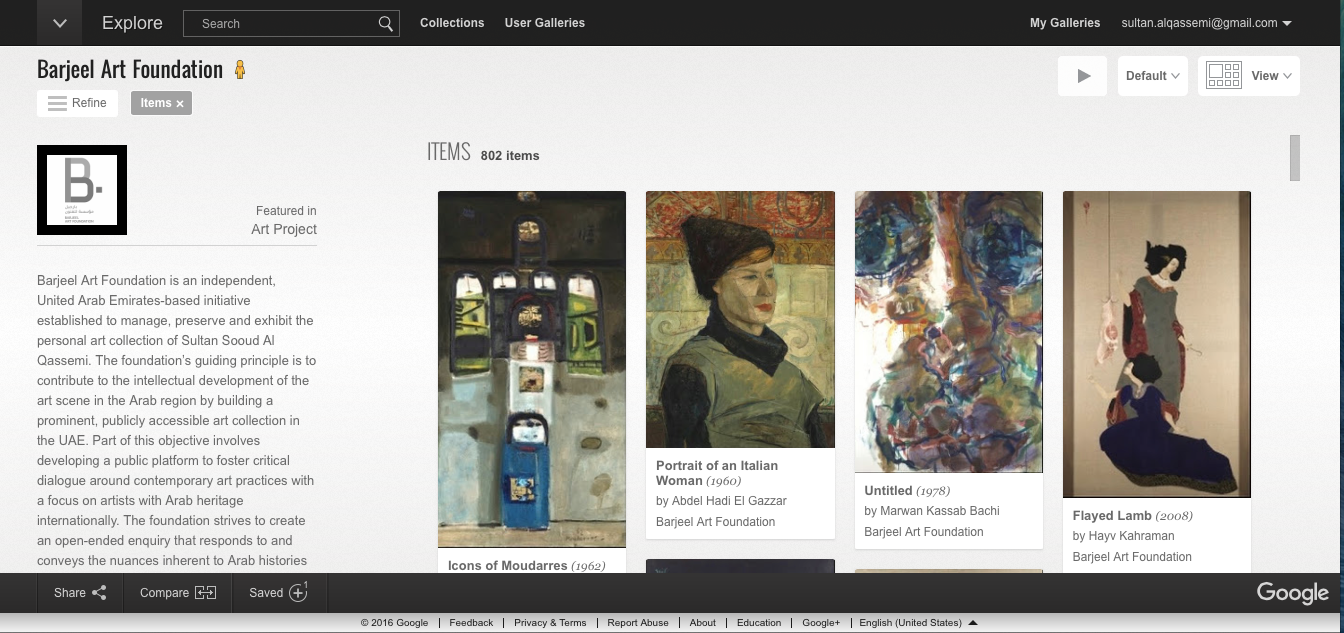
Task: Click the Flayed Lamb (2008) title
Action: 1132,516
